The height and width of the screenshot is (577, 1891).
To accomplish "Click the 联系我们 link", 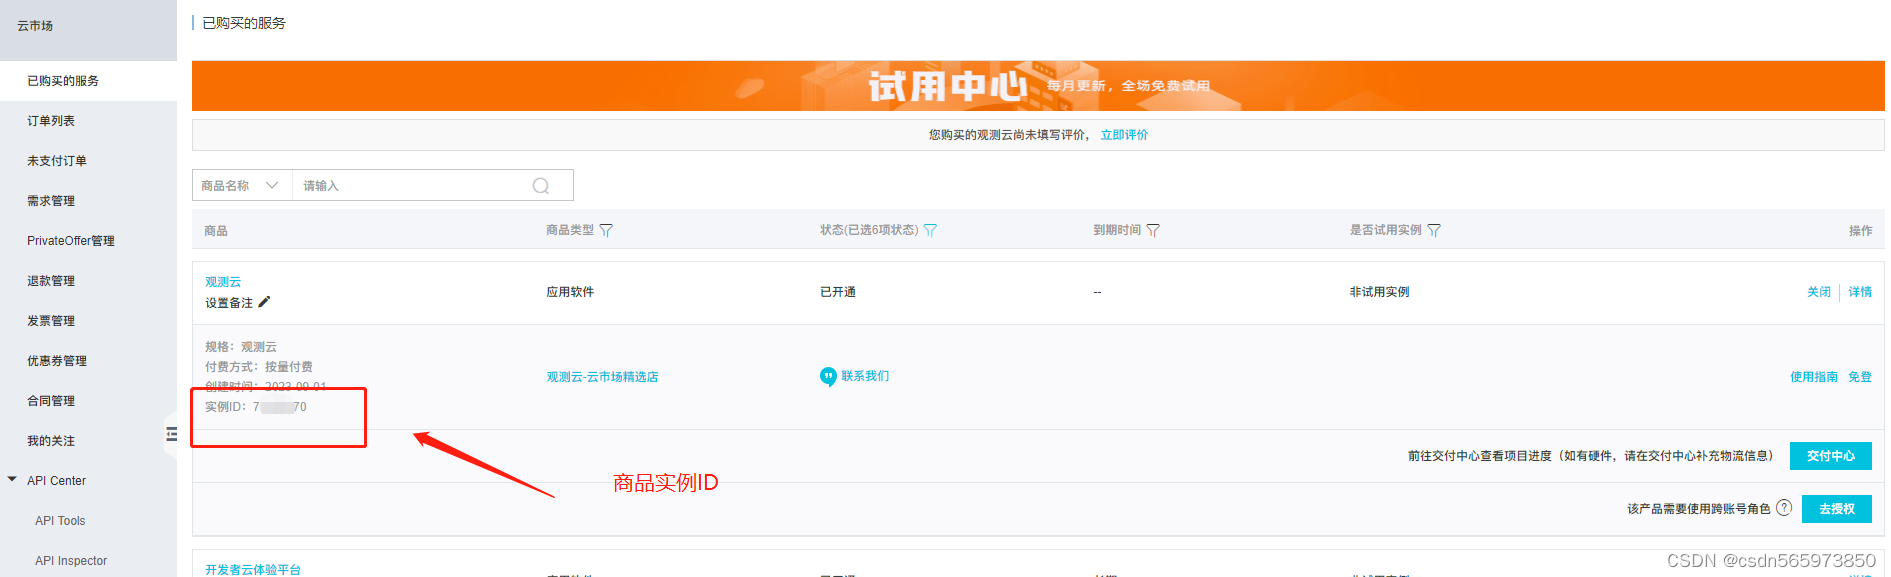I will 865,376.
